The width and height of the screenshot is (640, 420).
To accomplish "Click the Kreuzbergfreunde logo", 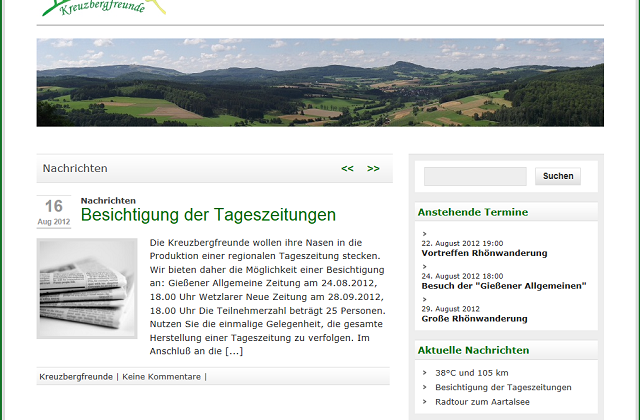I will (x=104, y=7).
